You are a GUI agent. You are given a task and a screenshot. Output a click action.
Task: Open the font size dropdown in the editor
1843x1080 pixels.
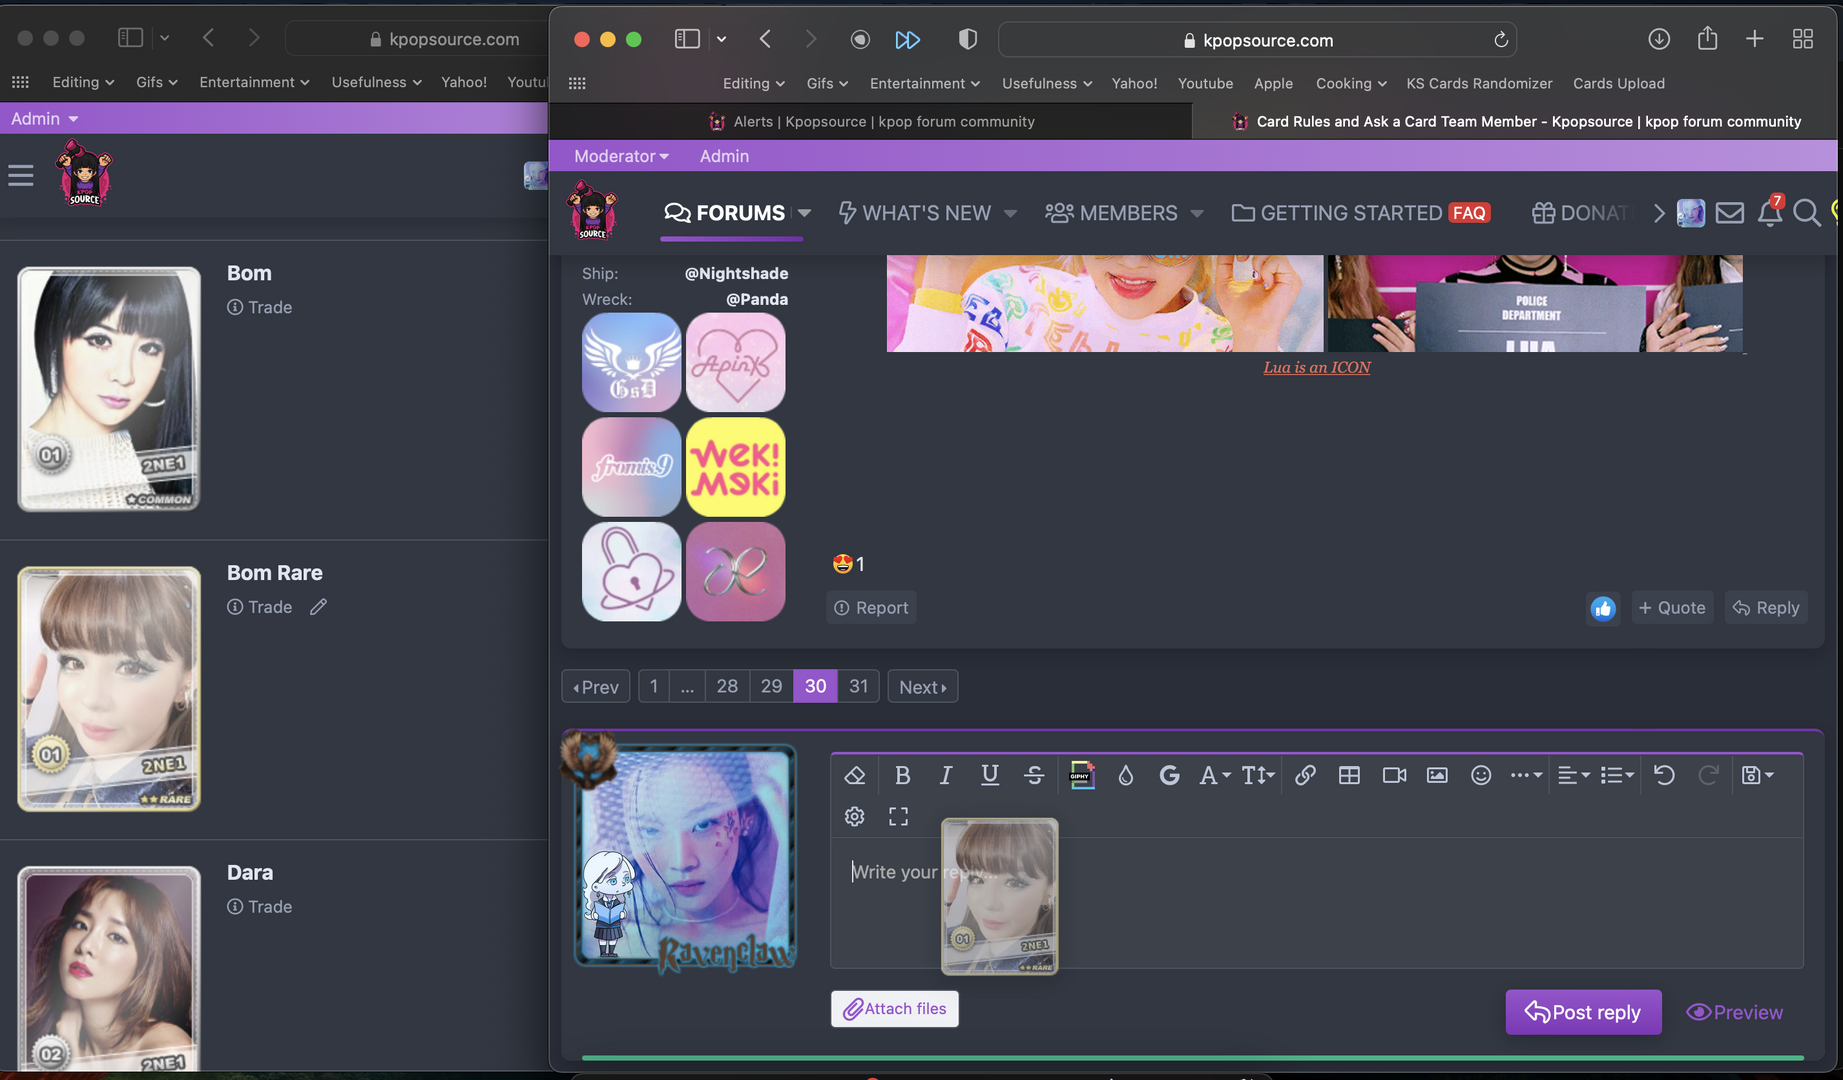coord(1258,775)
